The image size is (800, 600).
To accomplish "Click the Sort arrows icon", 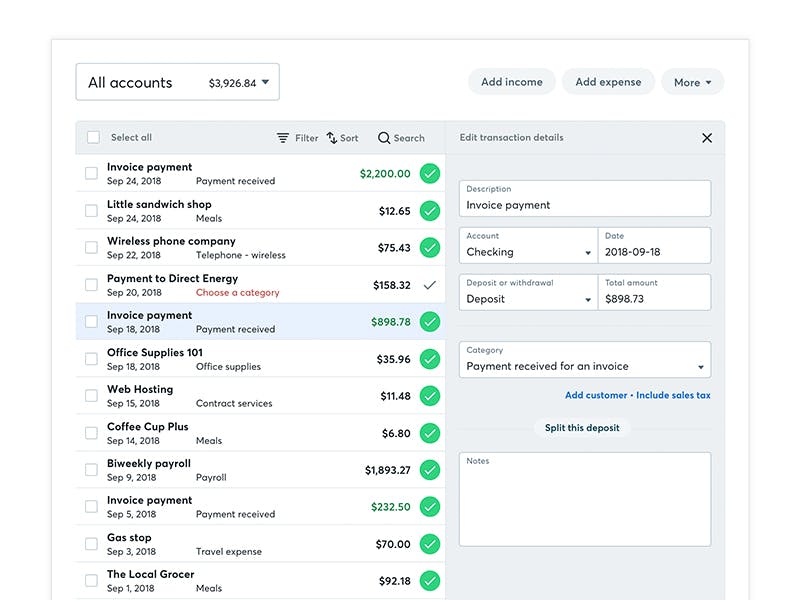I will (x=332, y=138).
